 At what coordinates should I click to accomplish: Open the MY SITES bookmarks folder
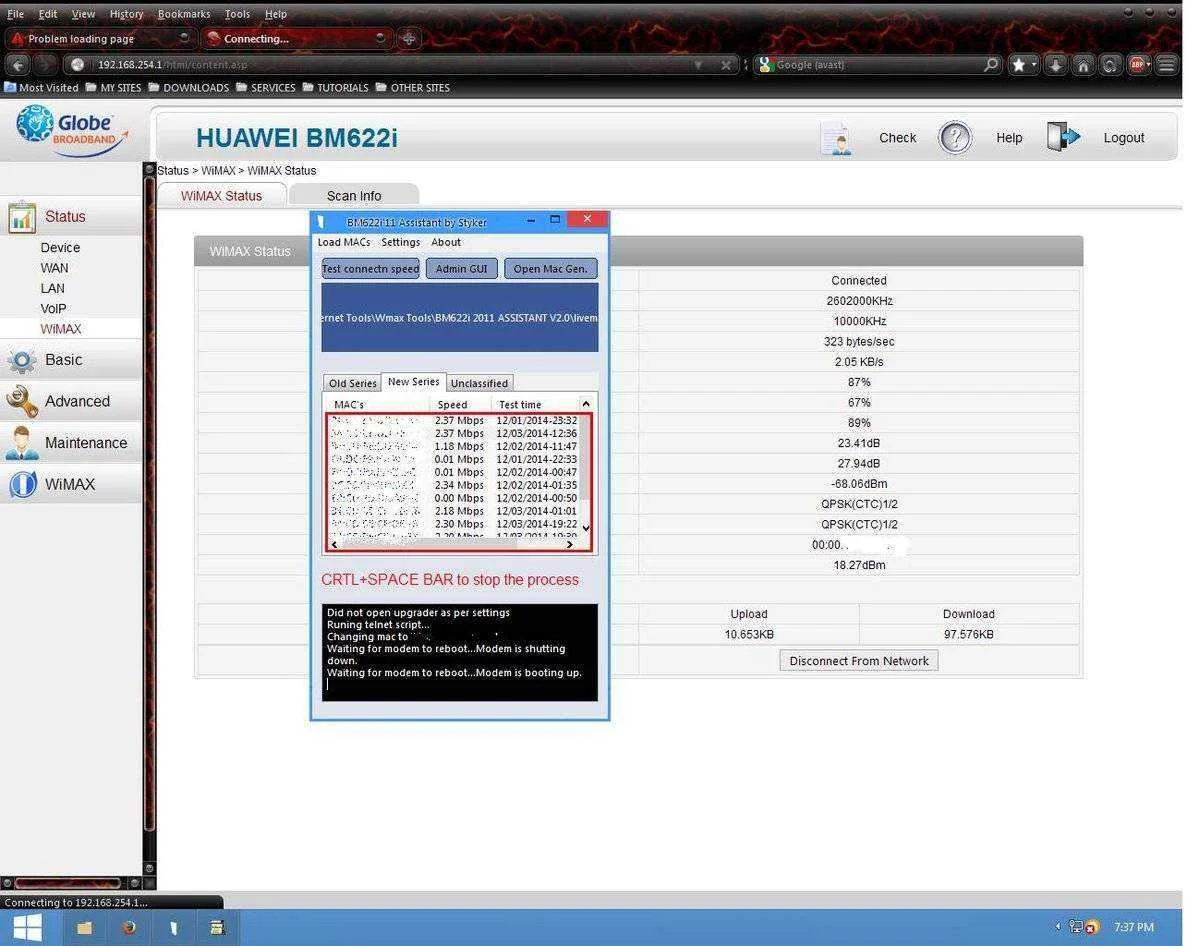pos(113,88)
